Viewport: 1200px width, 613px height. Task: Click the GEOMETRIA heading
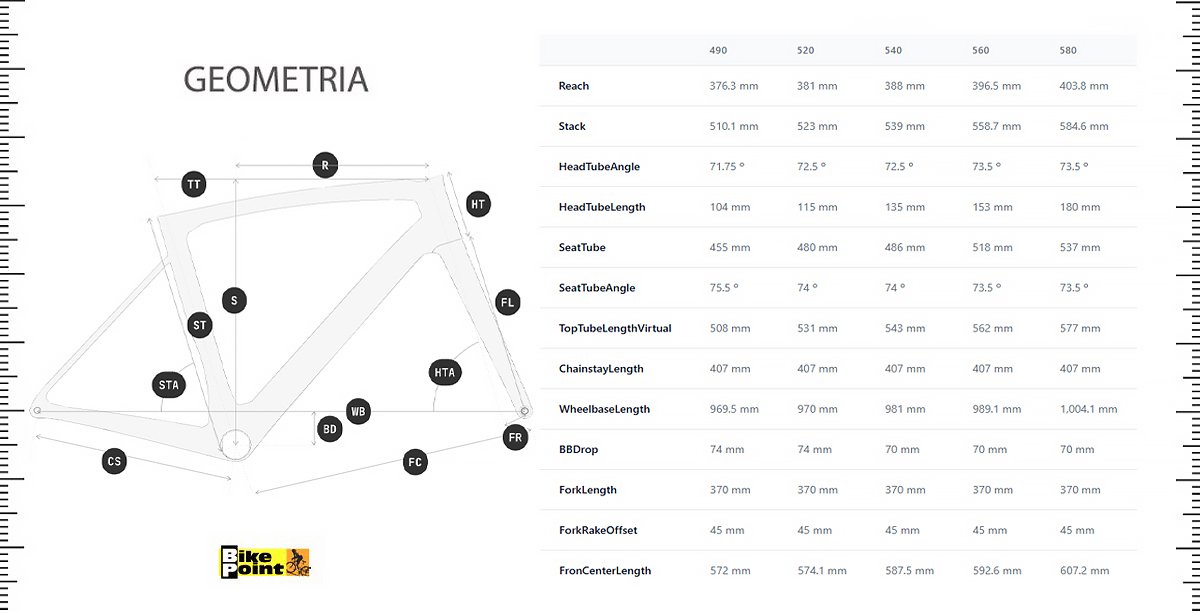(x=276, y=81)
